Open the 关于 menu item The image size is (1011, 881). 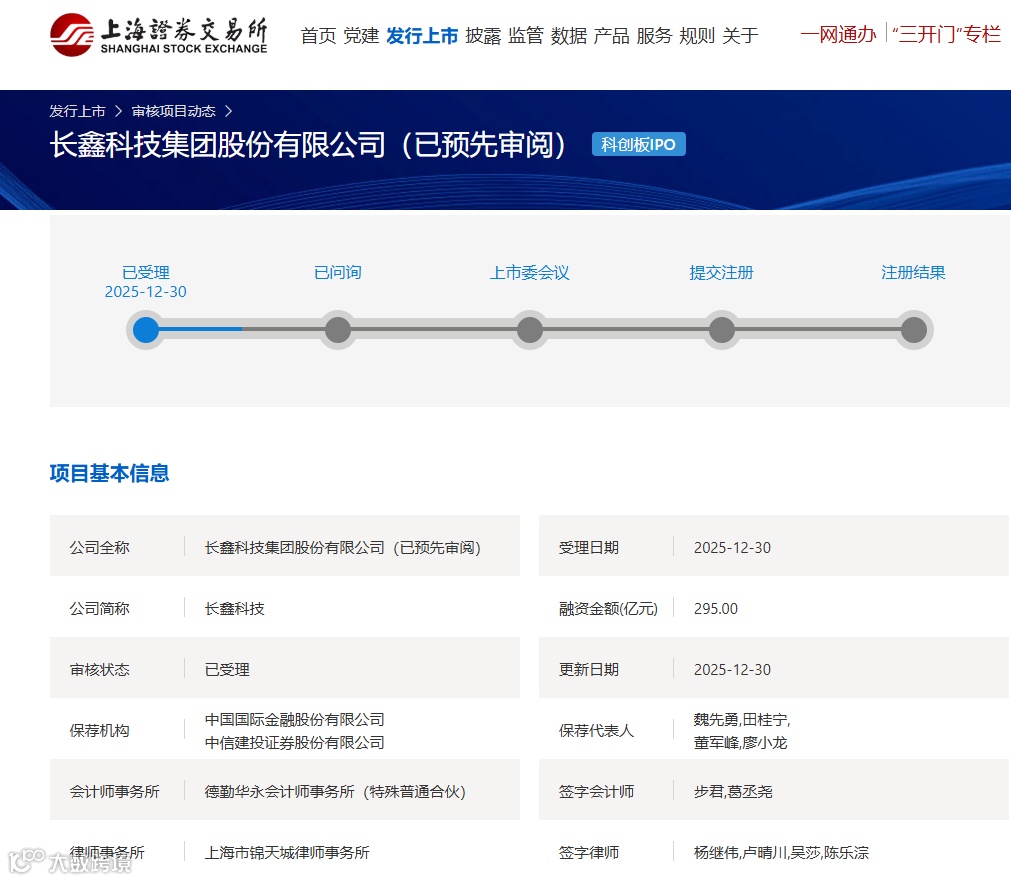click(x=740, y=35)
